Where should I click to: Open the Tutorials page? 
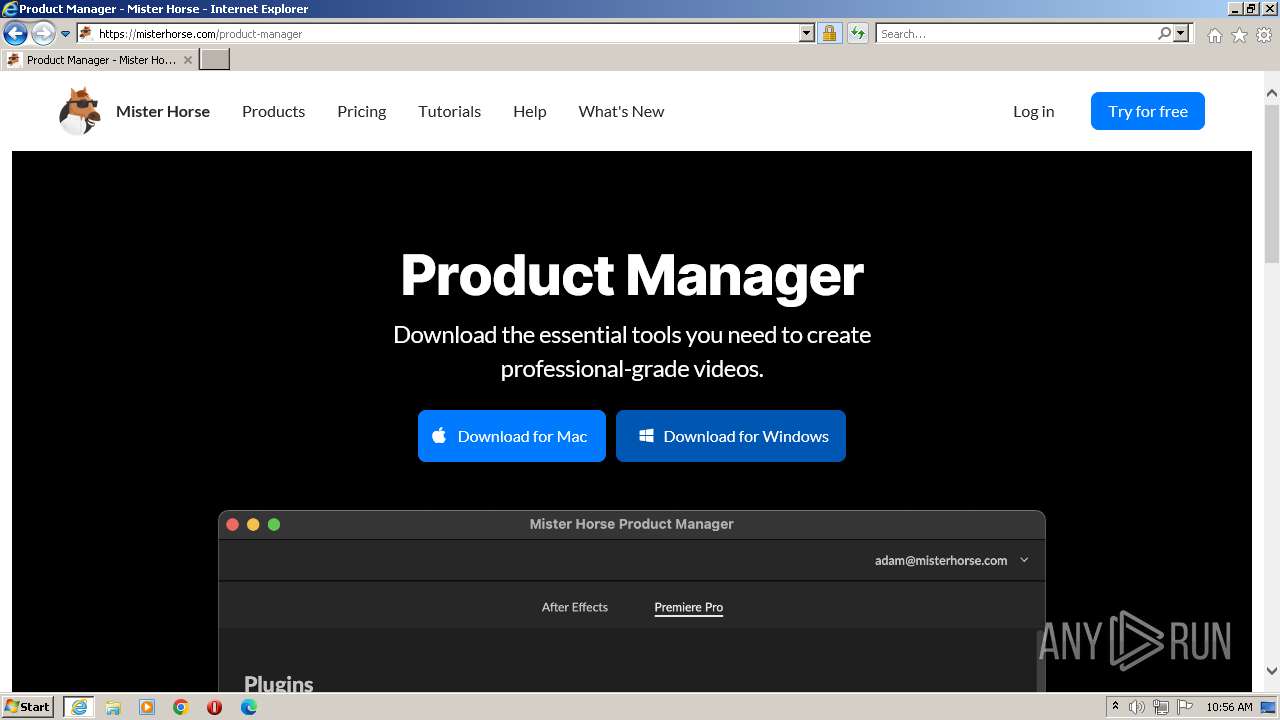click(x=449, y=111)
